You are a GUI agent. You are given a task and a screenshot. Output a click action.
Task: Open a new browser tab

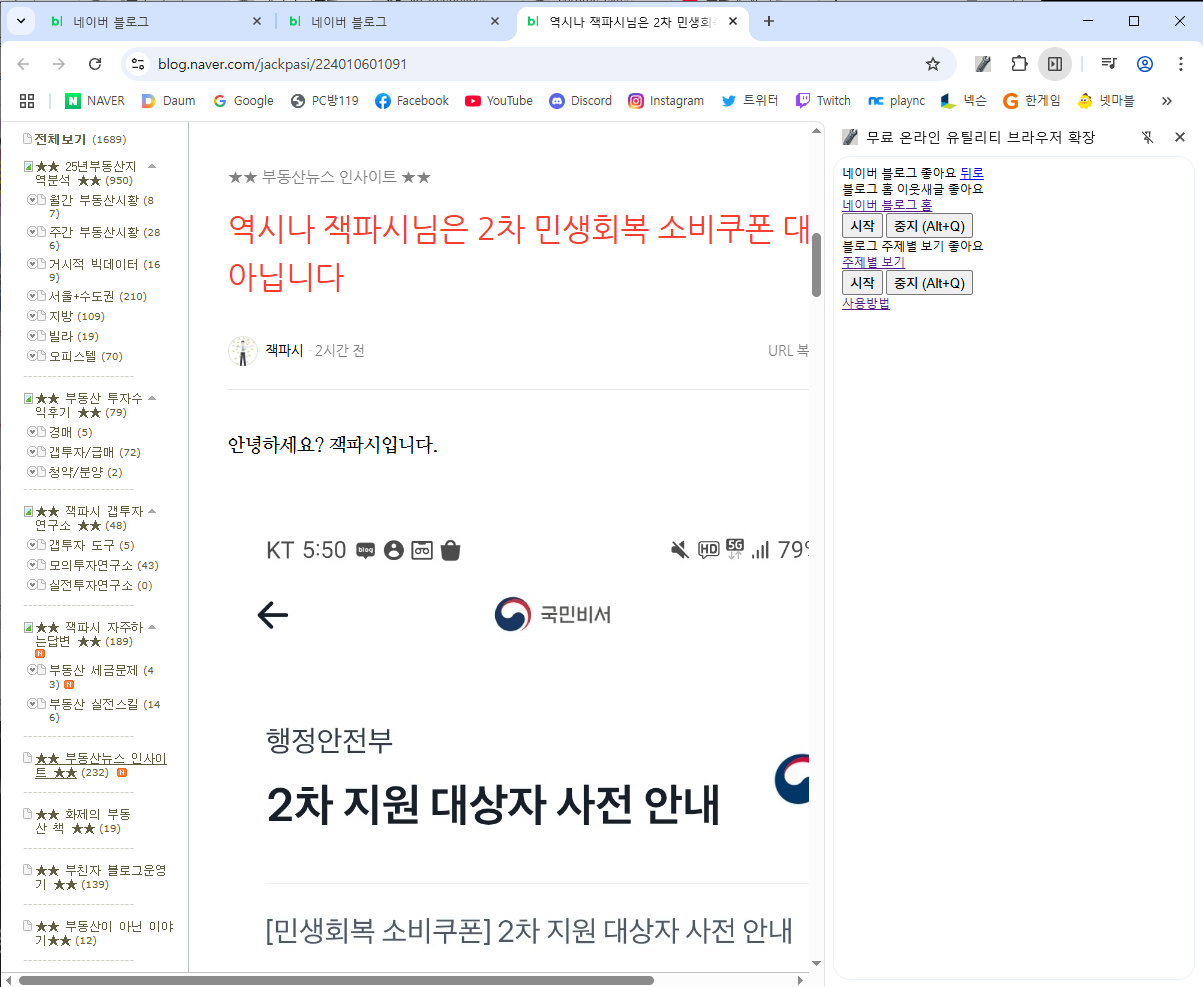coord(768,21)
